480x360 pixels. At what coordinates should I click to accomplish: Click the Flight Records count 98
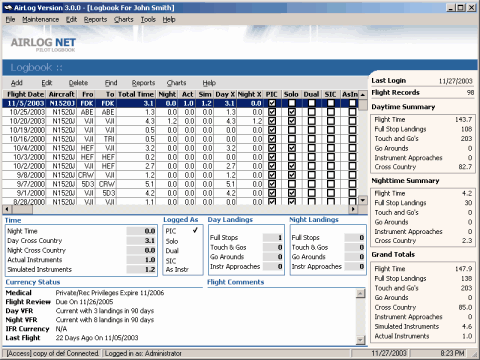coord(470,92)
